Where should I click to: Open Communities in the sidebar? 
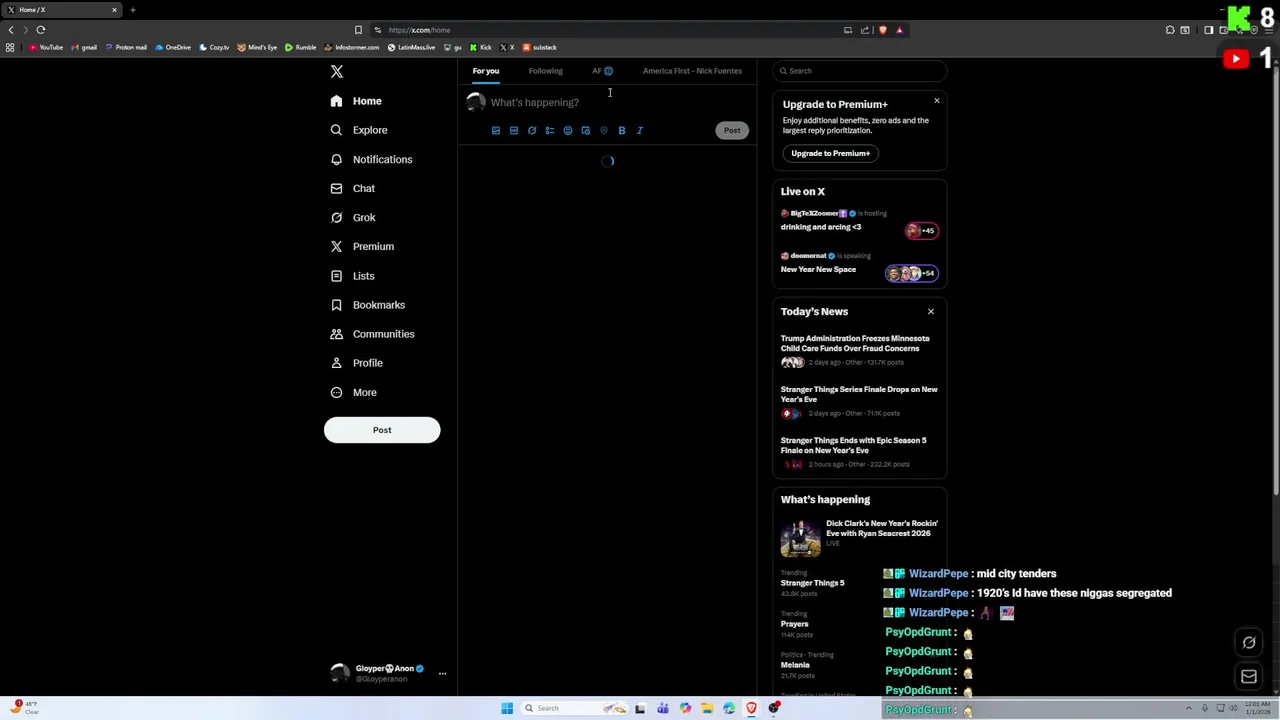pyautogui.click(x=372, y=334)
